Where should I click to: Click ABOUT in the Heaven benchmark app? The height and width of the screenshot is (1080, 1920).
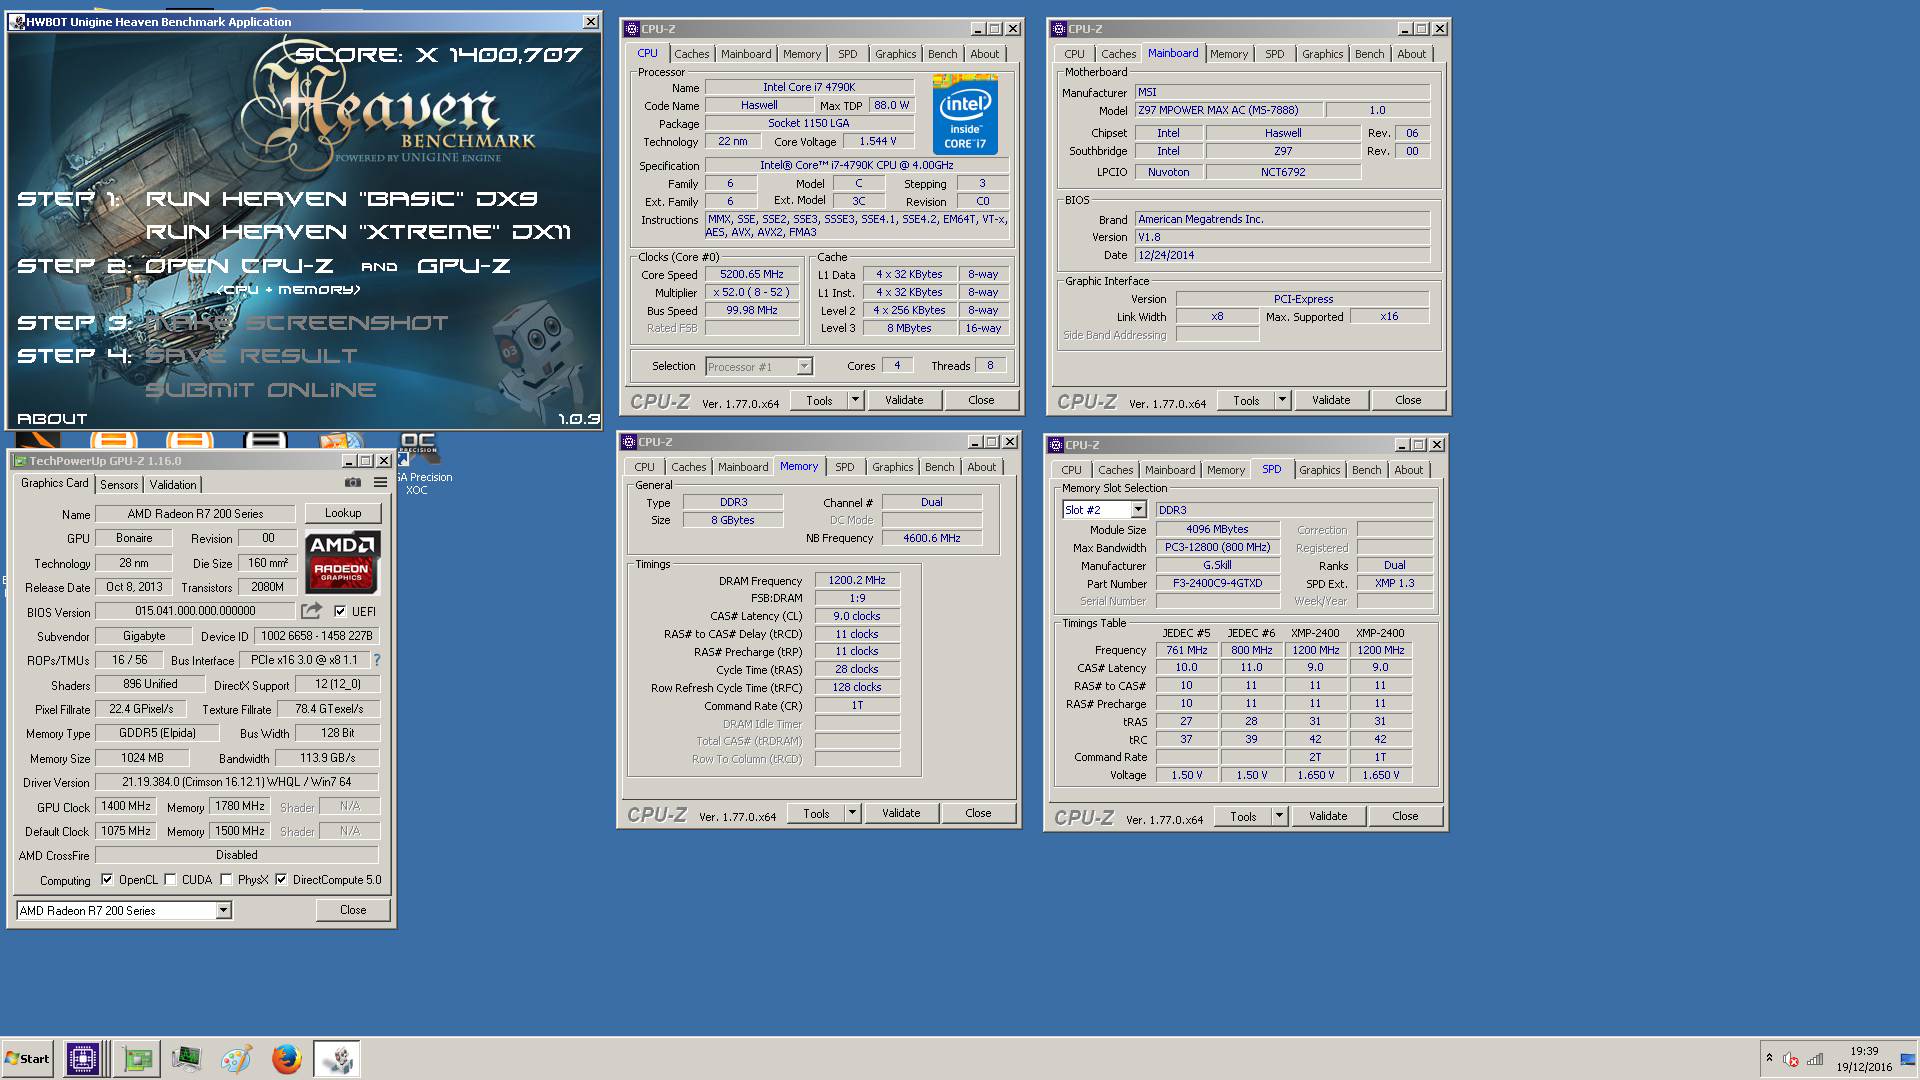(x=52, y=419)
